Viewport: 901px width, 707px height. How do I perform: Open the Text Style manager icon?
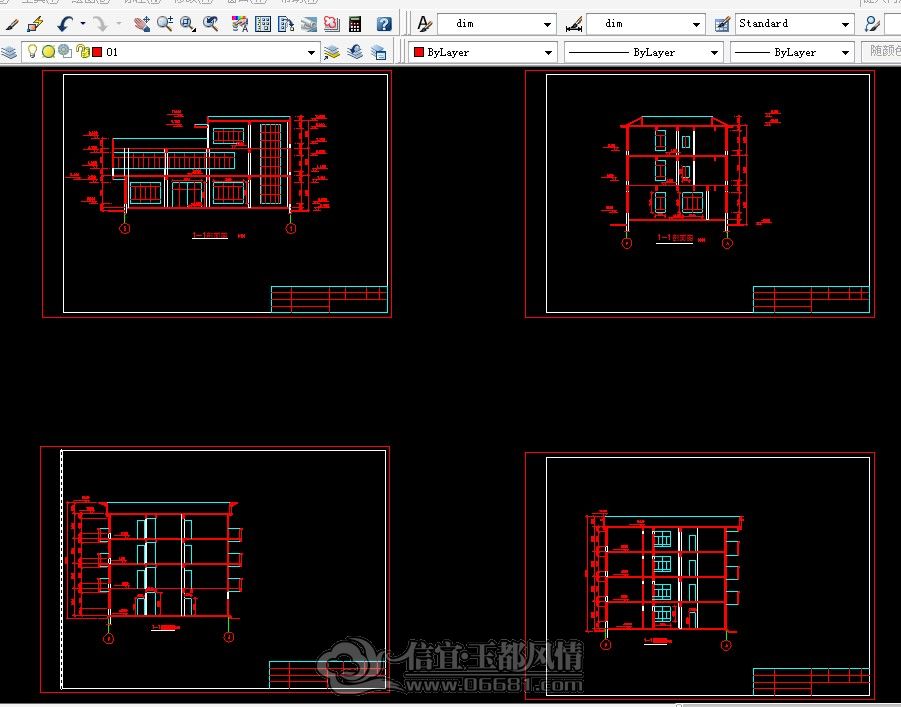coord(424,24)
